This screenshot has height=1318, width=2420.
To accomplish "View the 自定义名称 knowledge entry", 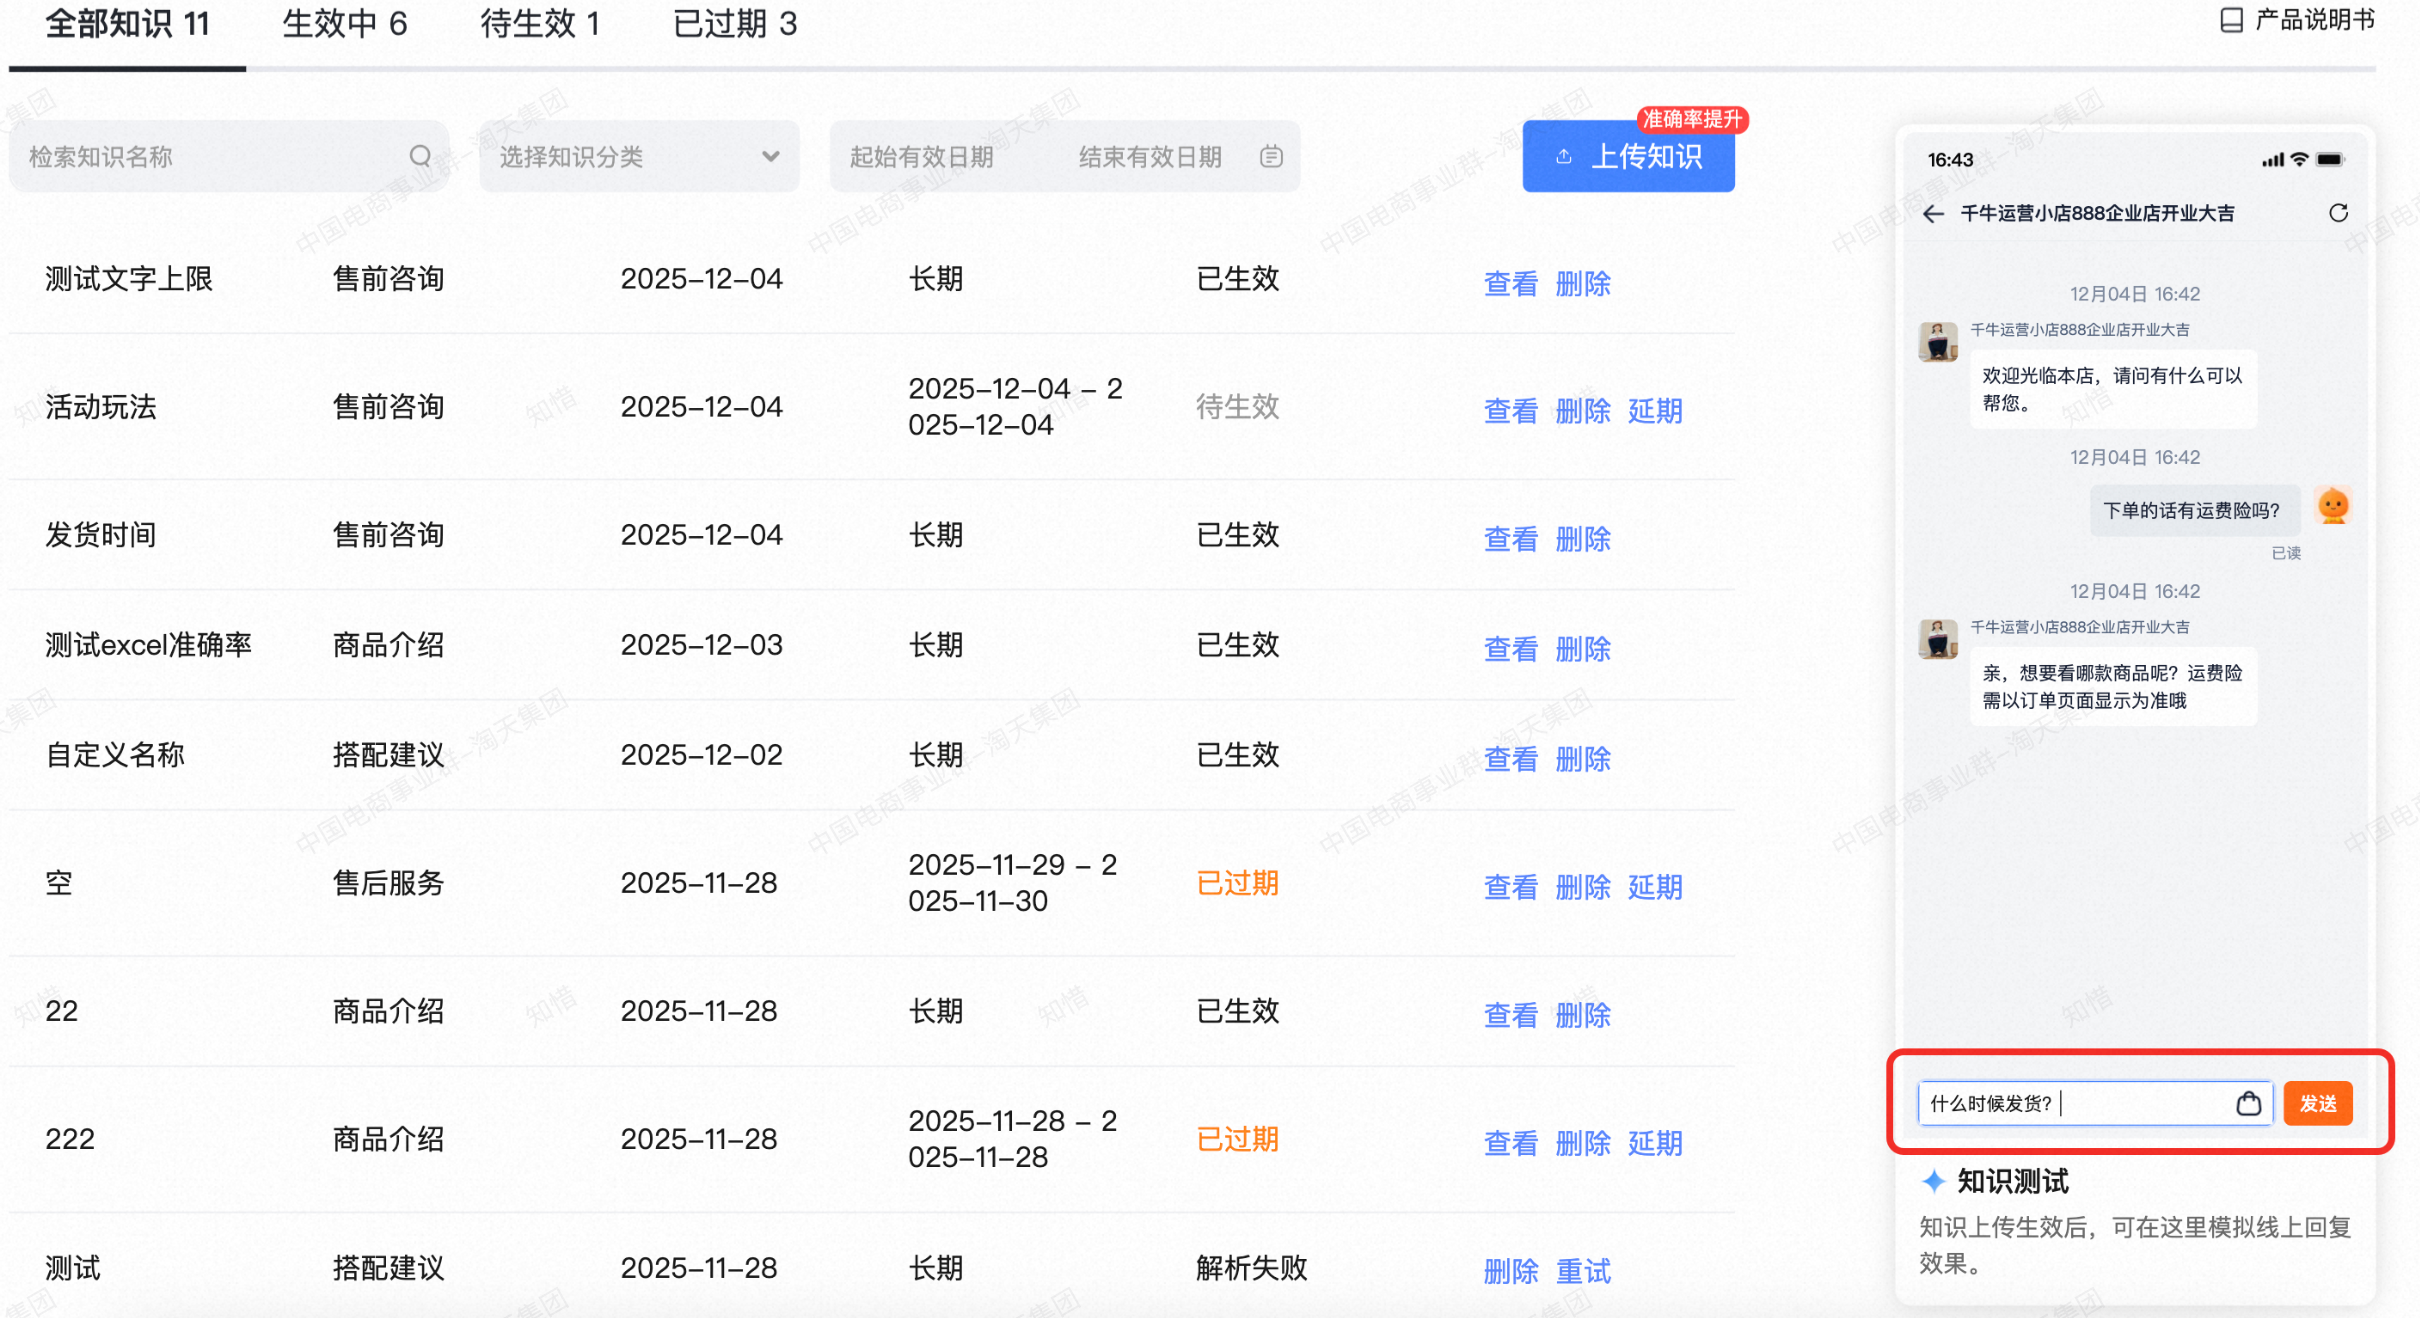I will (x=1510, y=758).
